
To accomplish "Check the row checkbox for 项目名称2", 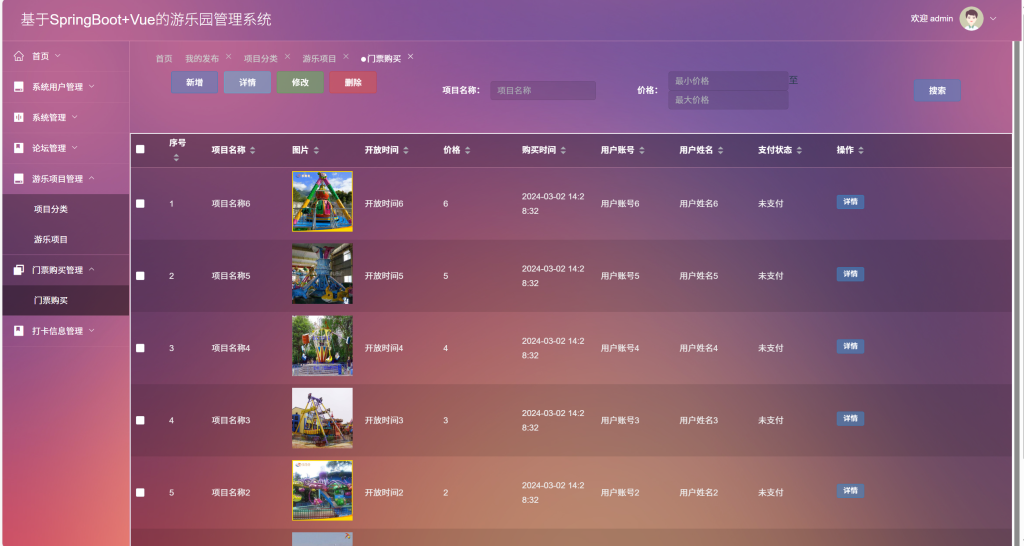I will coord(140,493).
